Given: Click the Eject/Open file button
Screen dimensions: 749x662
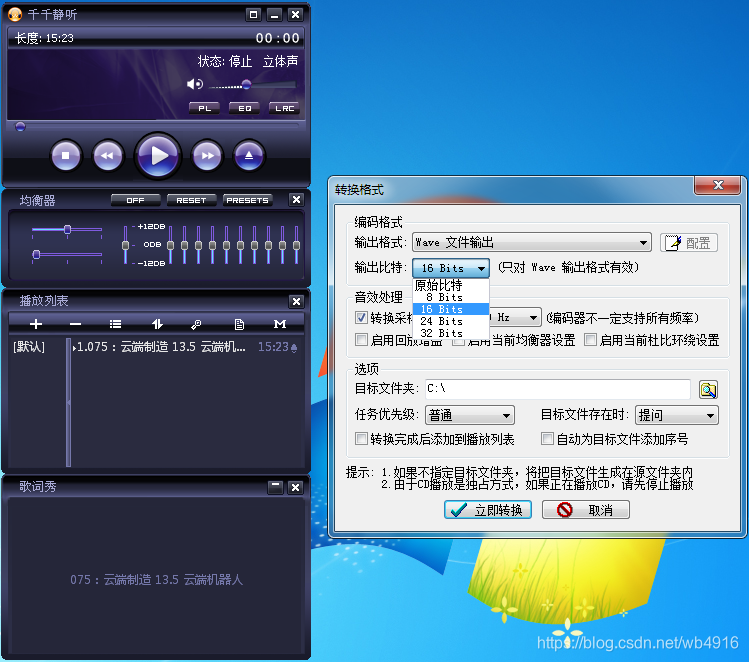Looking at the screenshot, I should click(x=249, y=156).
